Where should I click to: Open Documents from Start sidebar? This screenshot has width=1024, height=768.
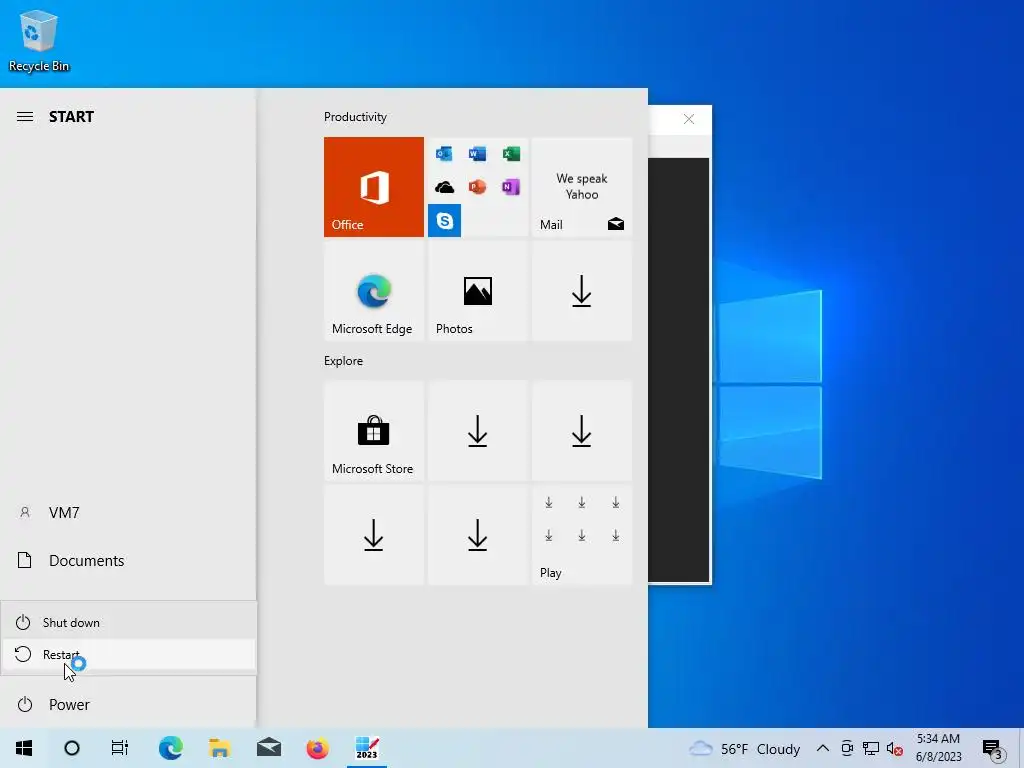(128, 560)
